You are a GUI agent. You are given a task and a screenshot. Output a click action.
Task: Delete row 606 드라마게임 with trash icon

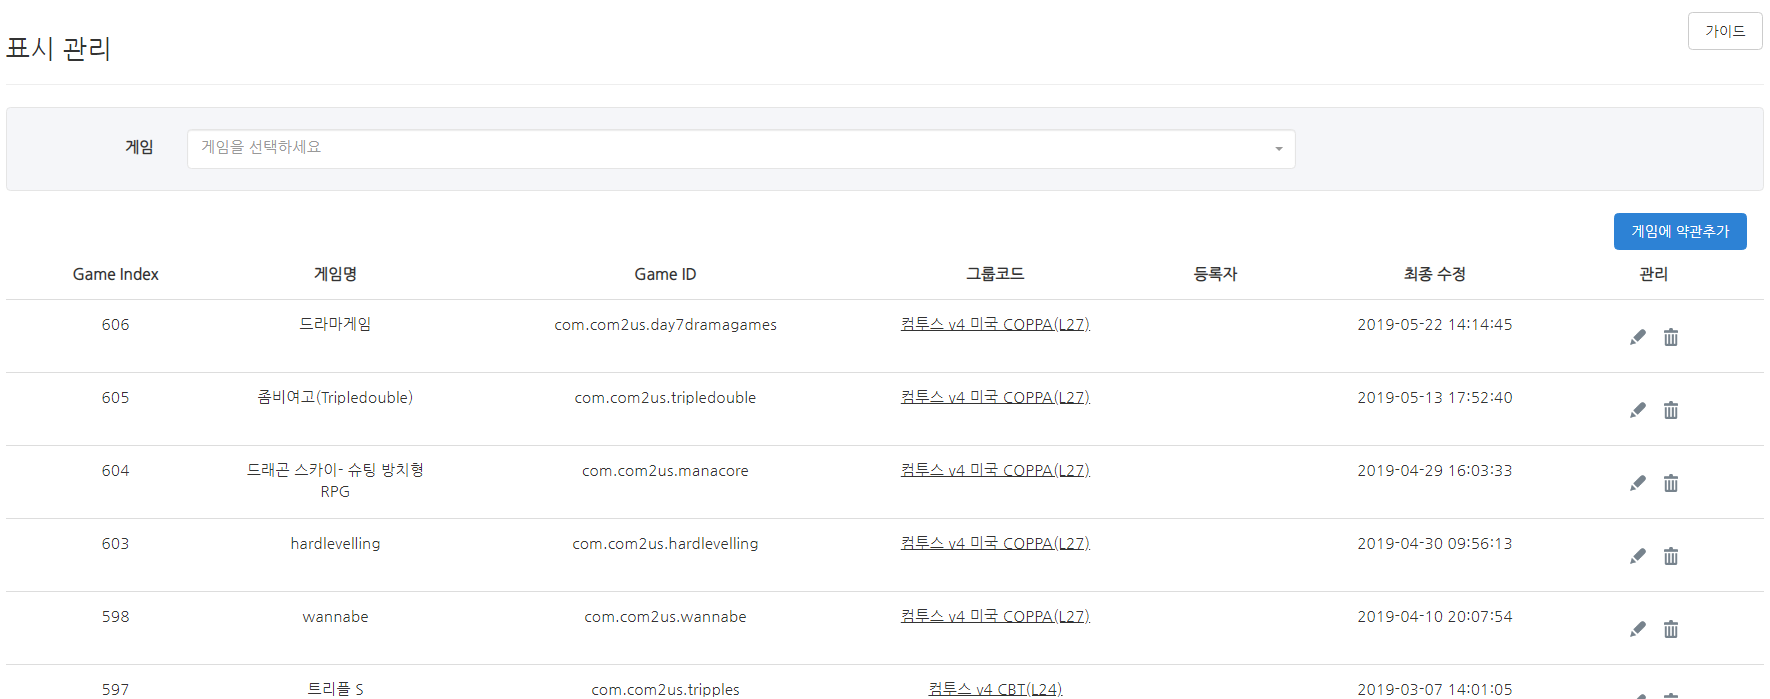pos(1671,337)
